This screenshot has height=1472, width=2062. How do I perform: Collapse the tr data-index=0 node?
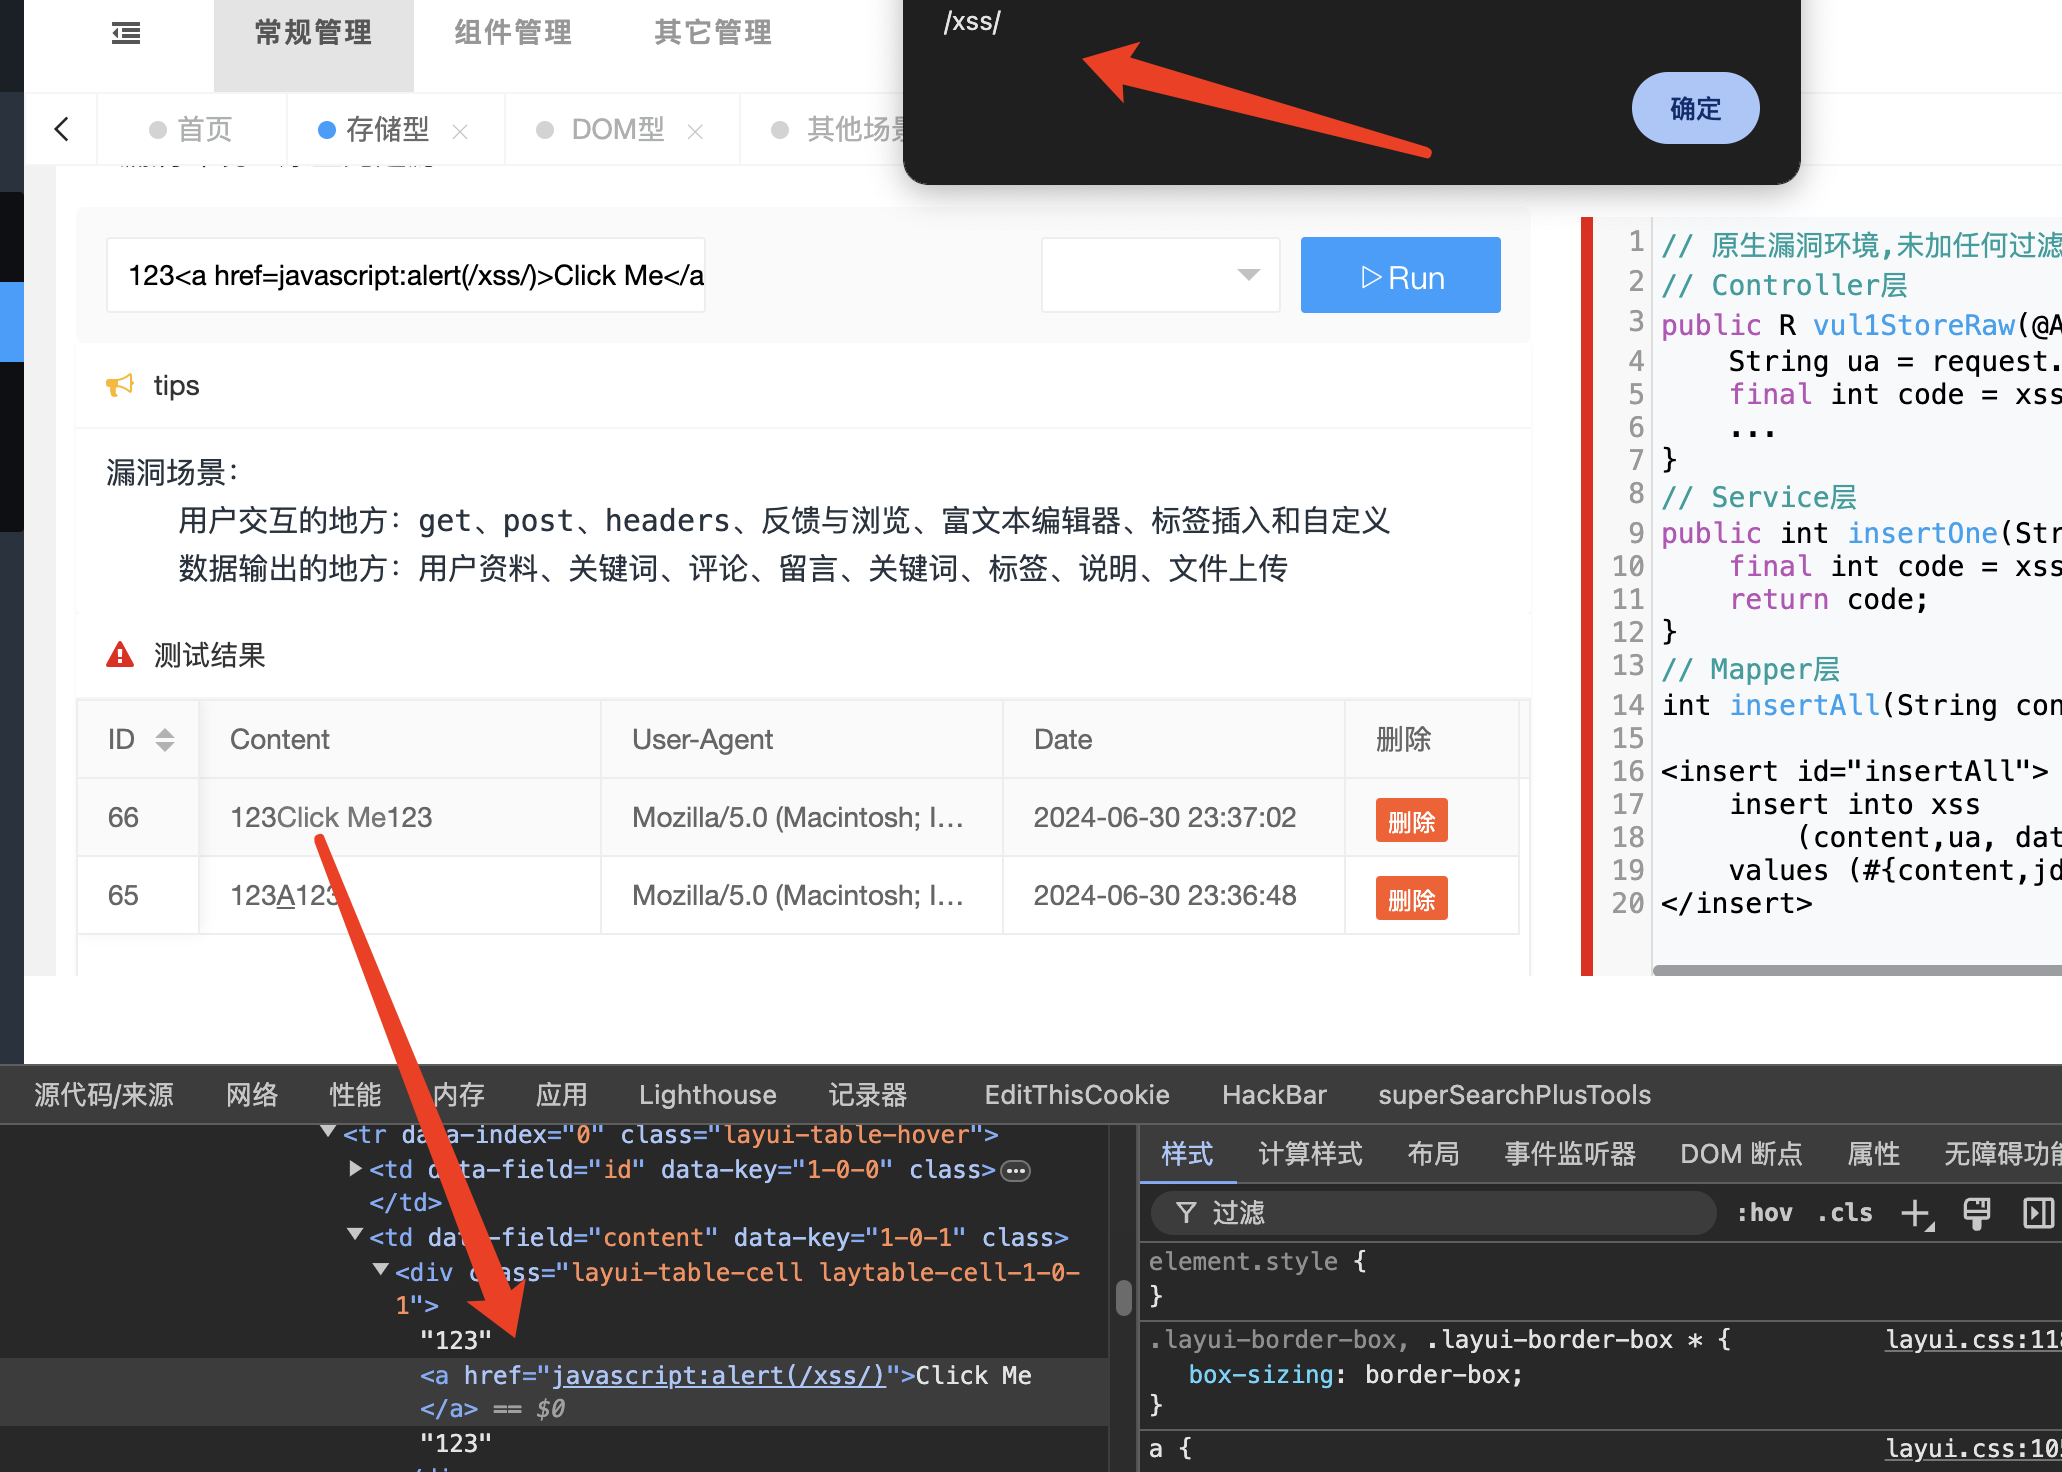(327, 1133)
